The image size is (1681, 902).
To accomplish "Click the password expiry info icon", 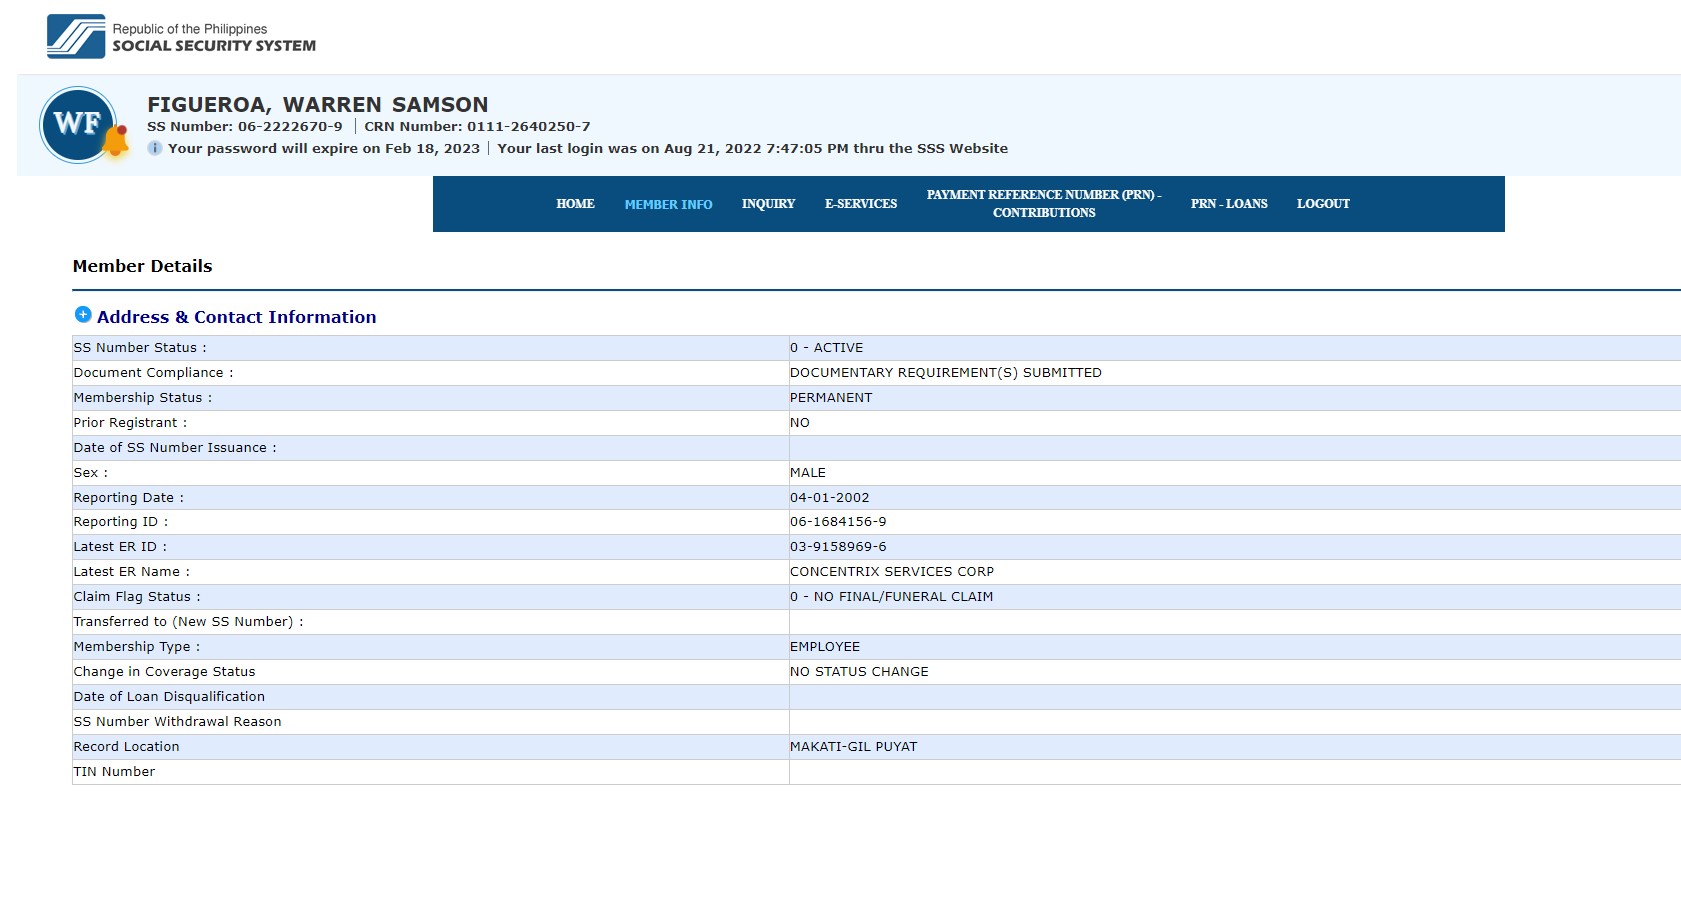I will click(155, 148).
